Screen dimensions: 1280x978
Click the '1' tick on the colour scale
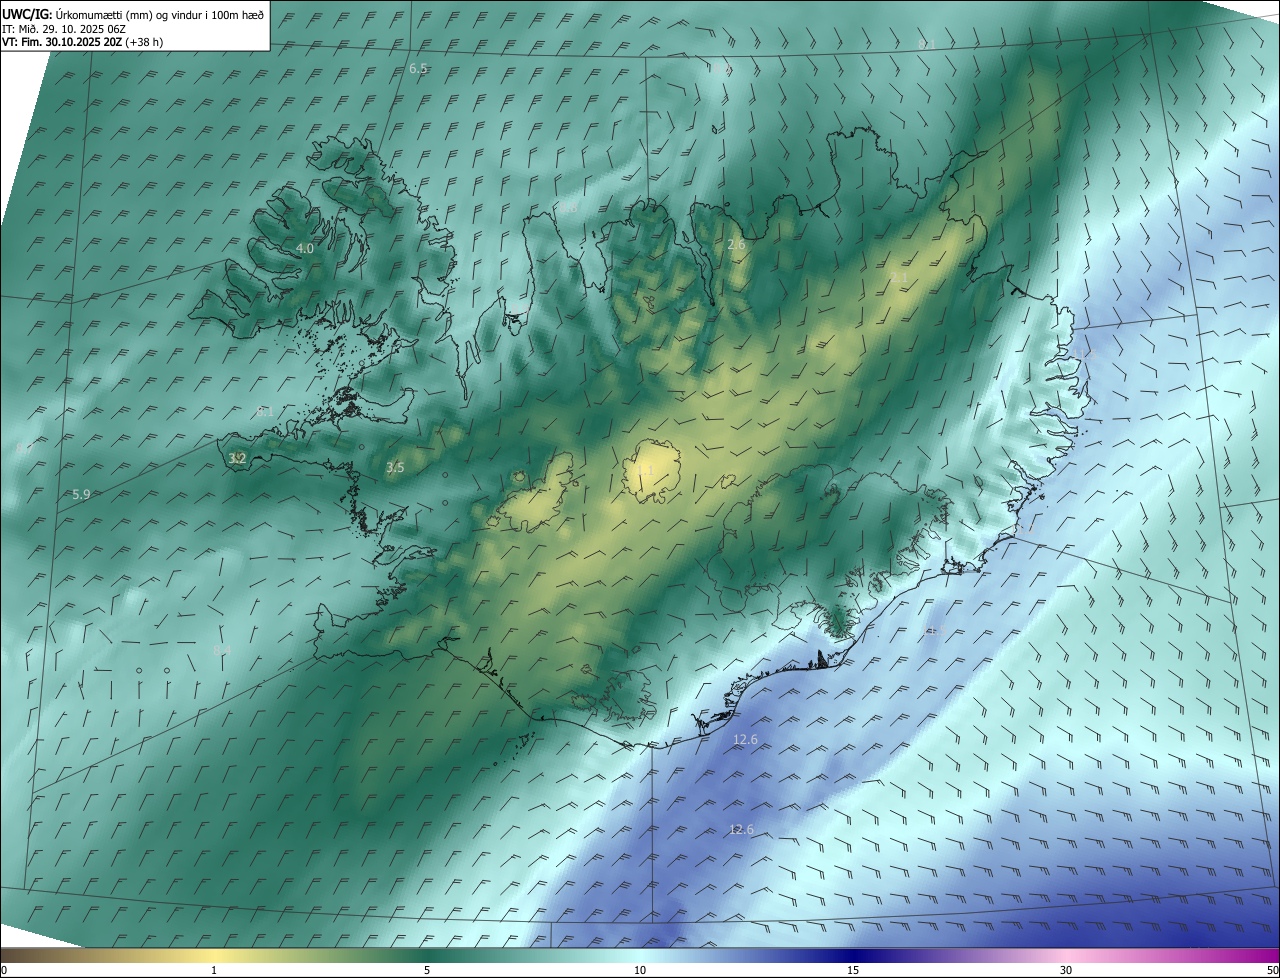click(x=214, y=970)
